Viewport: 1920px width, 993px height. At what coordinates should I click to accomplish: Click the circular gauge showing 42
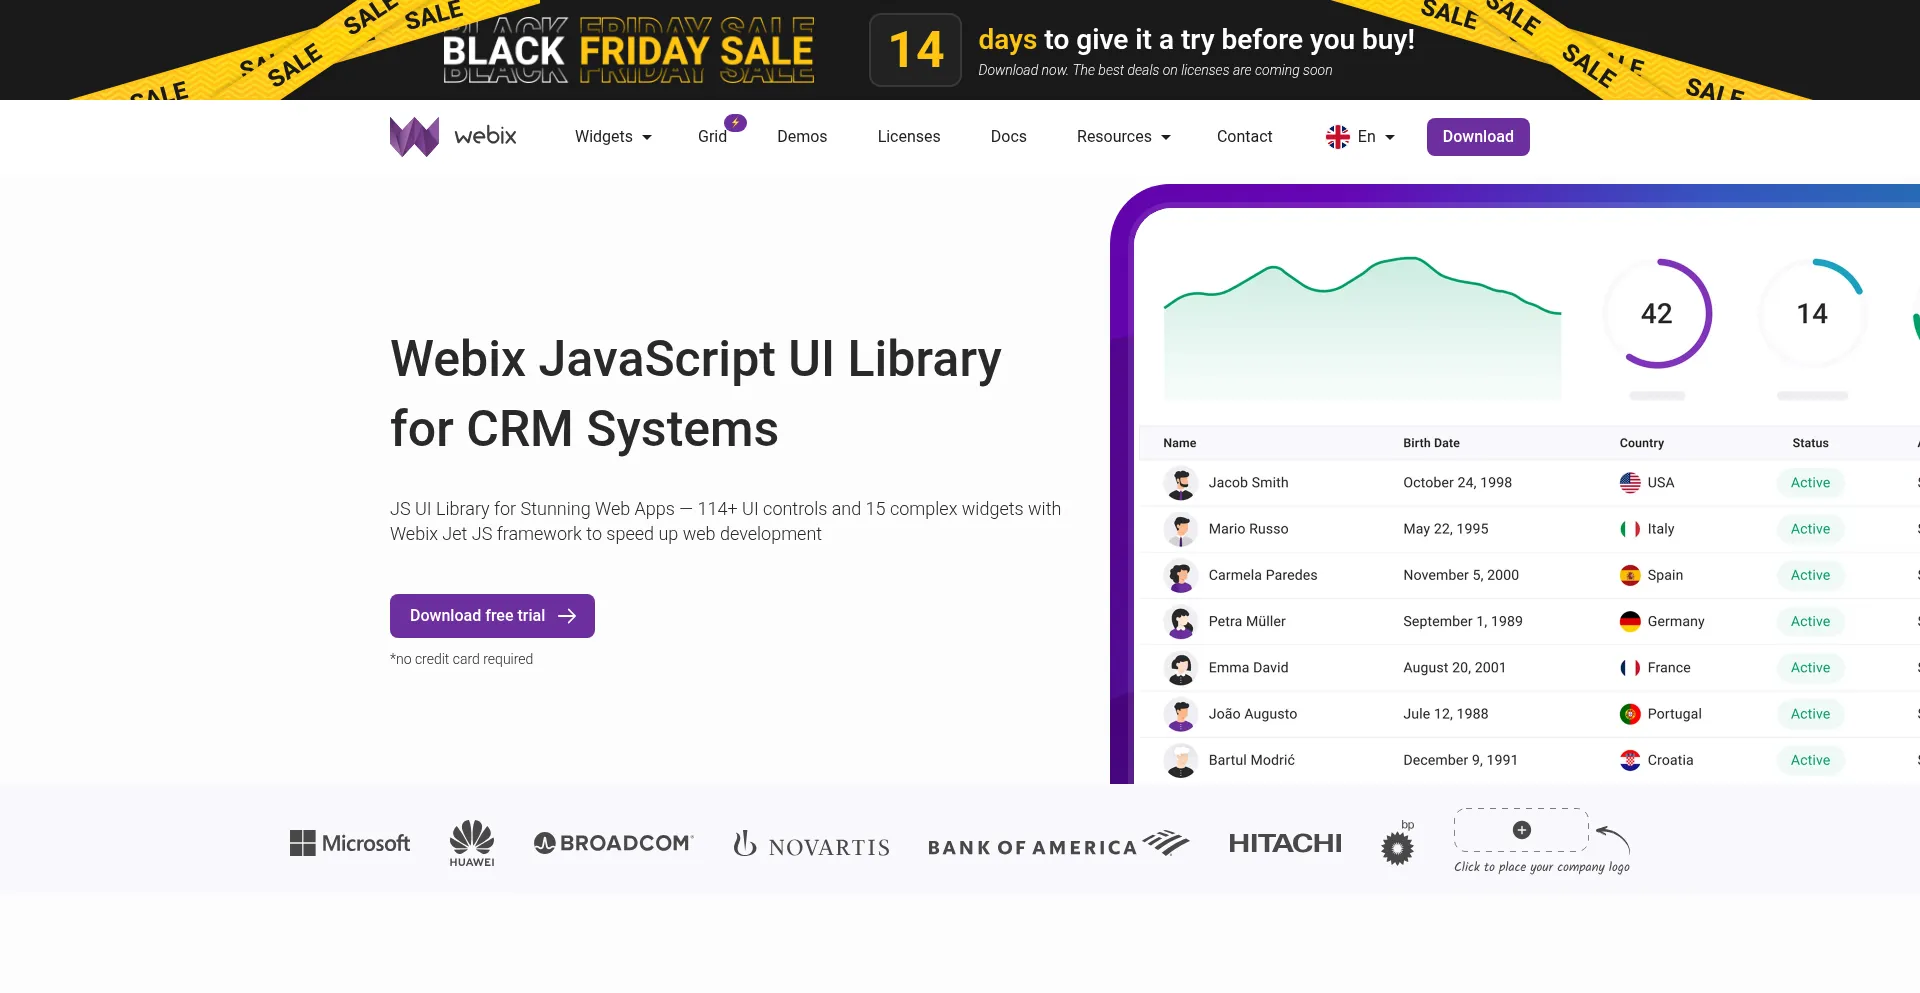click(x=1656, y=314)
